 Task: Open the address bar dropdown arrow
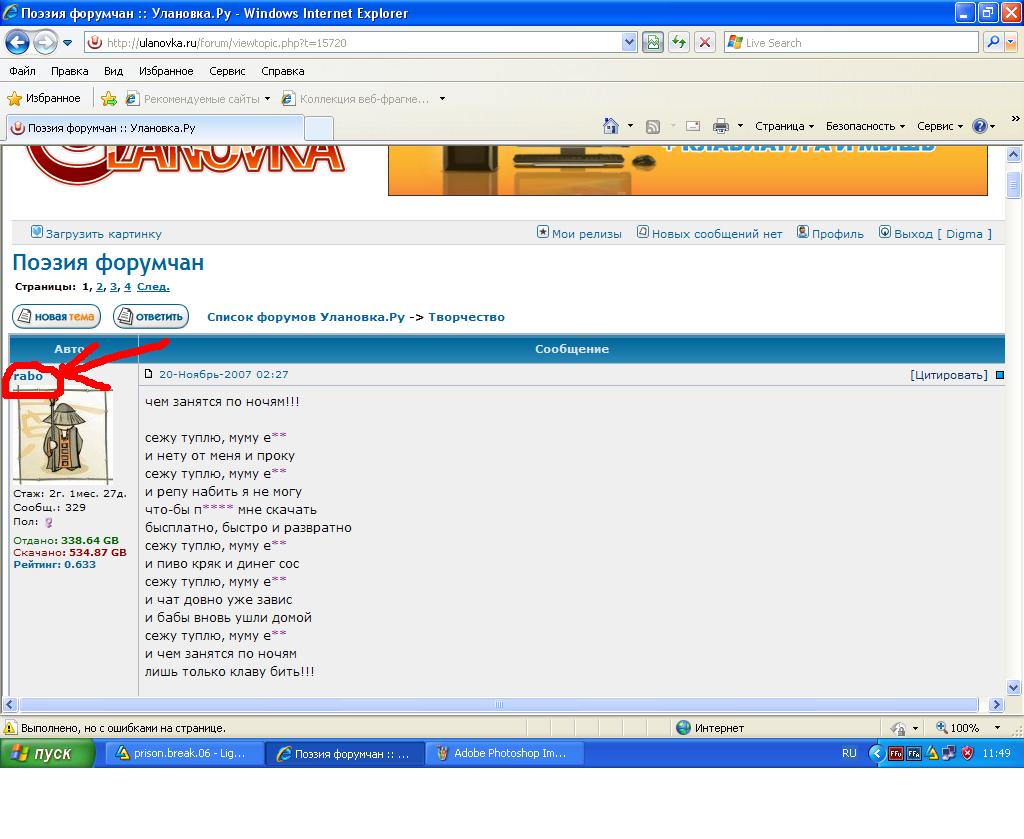pos(629,42)
